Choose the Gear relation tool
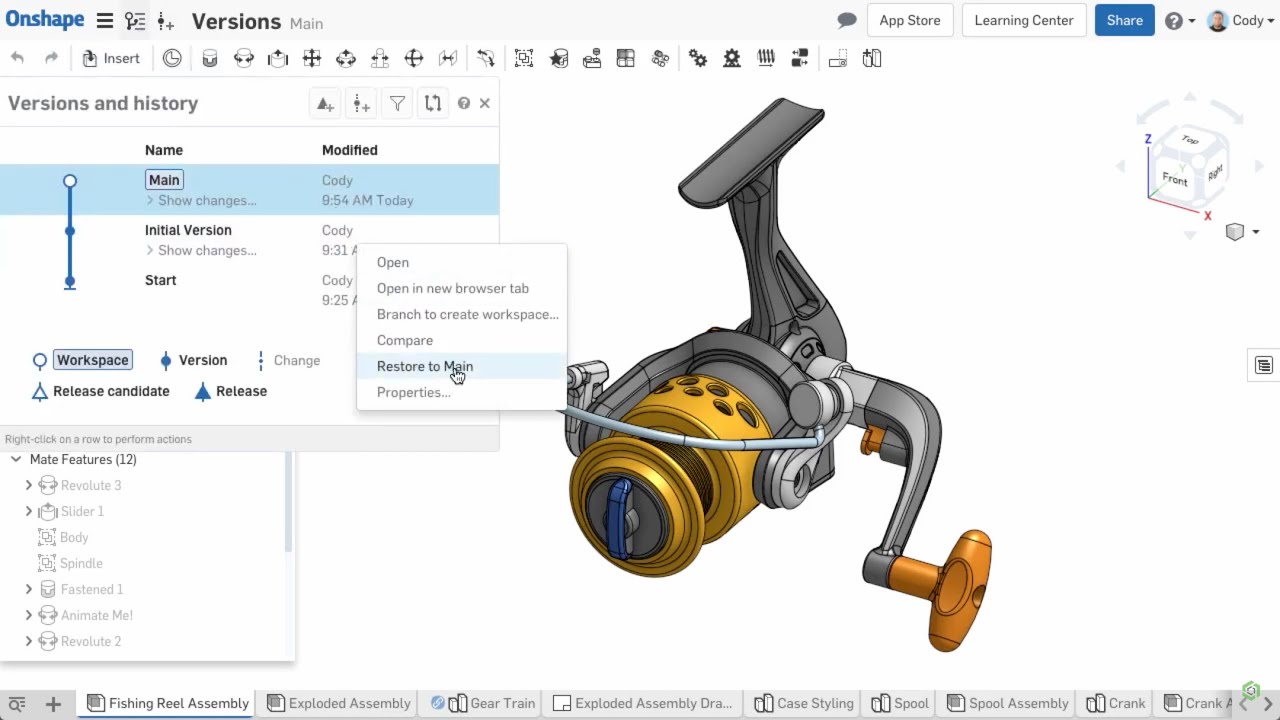 [698, 59]
